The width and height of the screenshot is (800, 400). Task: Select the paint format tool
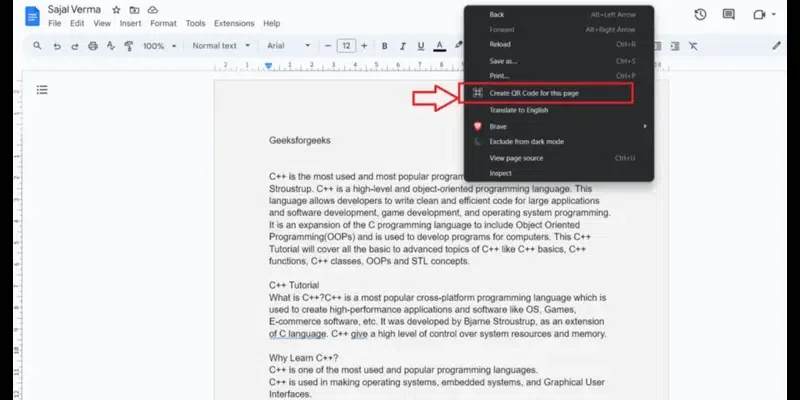point(129,46)
